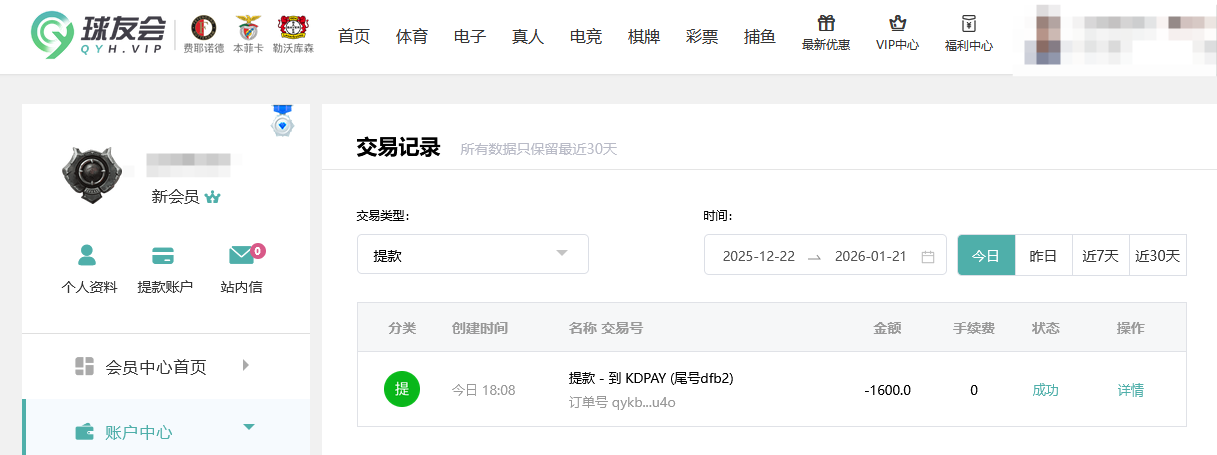Image resolution: width=1217 pixels, height=455 pixels.
Task: Click the 成功 status text
Action: (1045, 390)
